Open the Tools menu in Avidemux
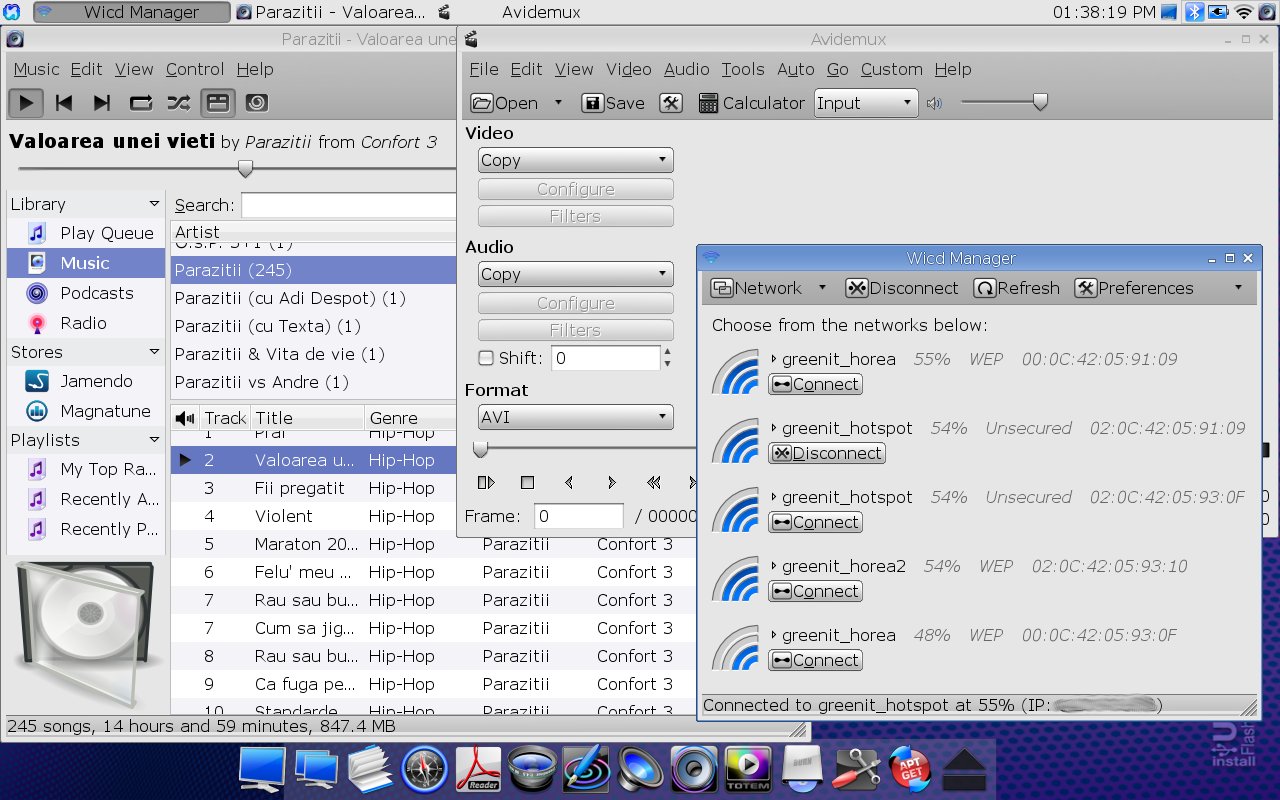This screenshot has width=1280, height=800. pyautogui.click(x=743, y=69)
